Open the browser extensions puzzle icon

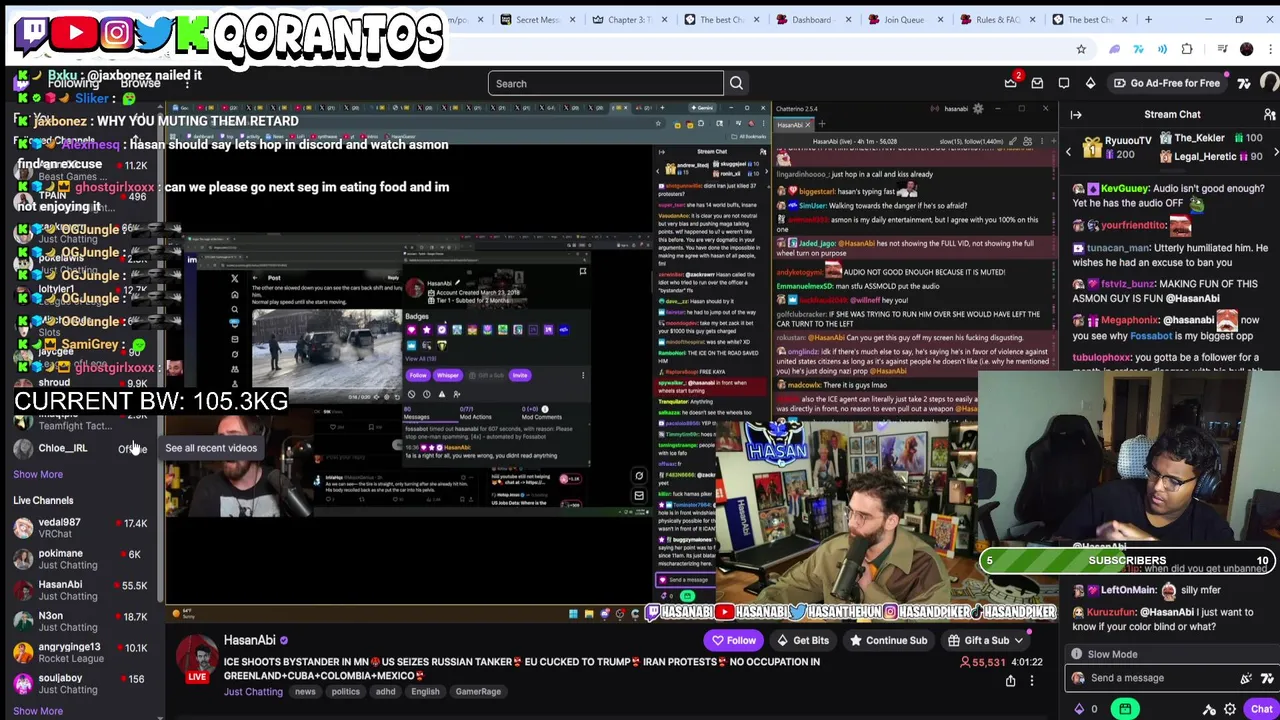click(x=1187, y=49)
